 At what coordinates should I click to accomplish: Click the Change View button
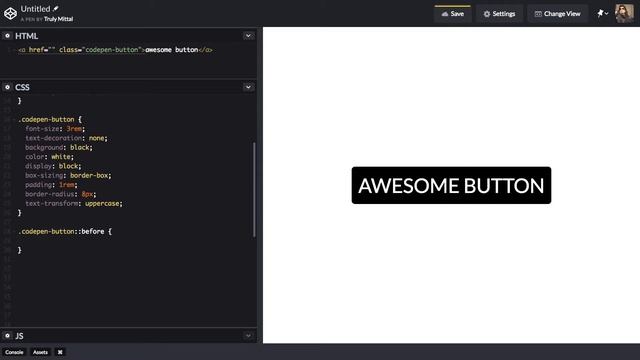(557, 14)
